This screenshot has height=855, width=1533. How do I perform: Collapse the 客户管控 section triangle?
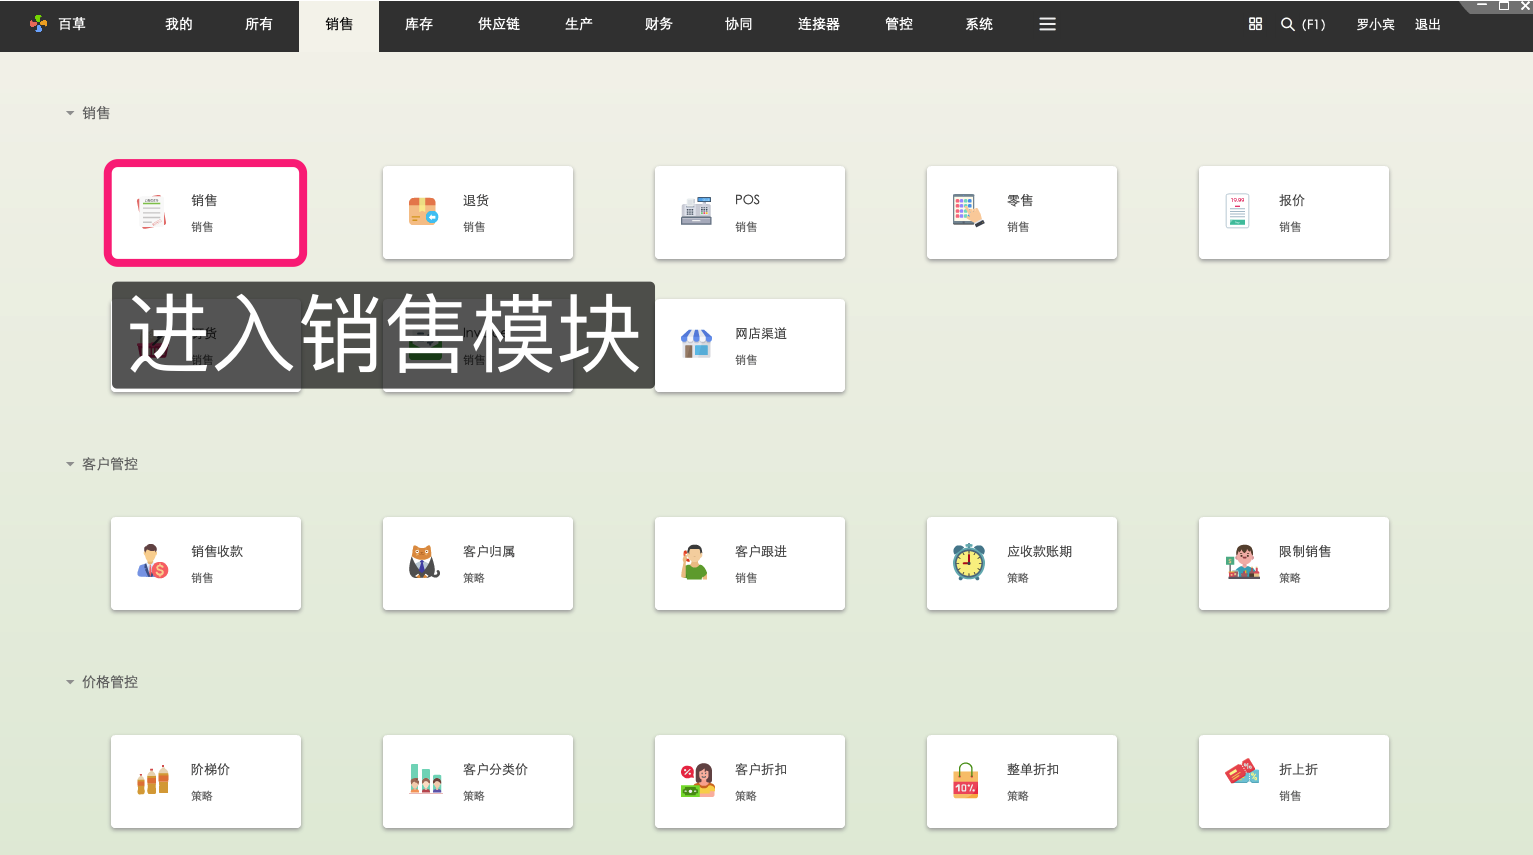click(x=70, y=464)
